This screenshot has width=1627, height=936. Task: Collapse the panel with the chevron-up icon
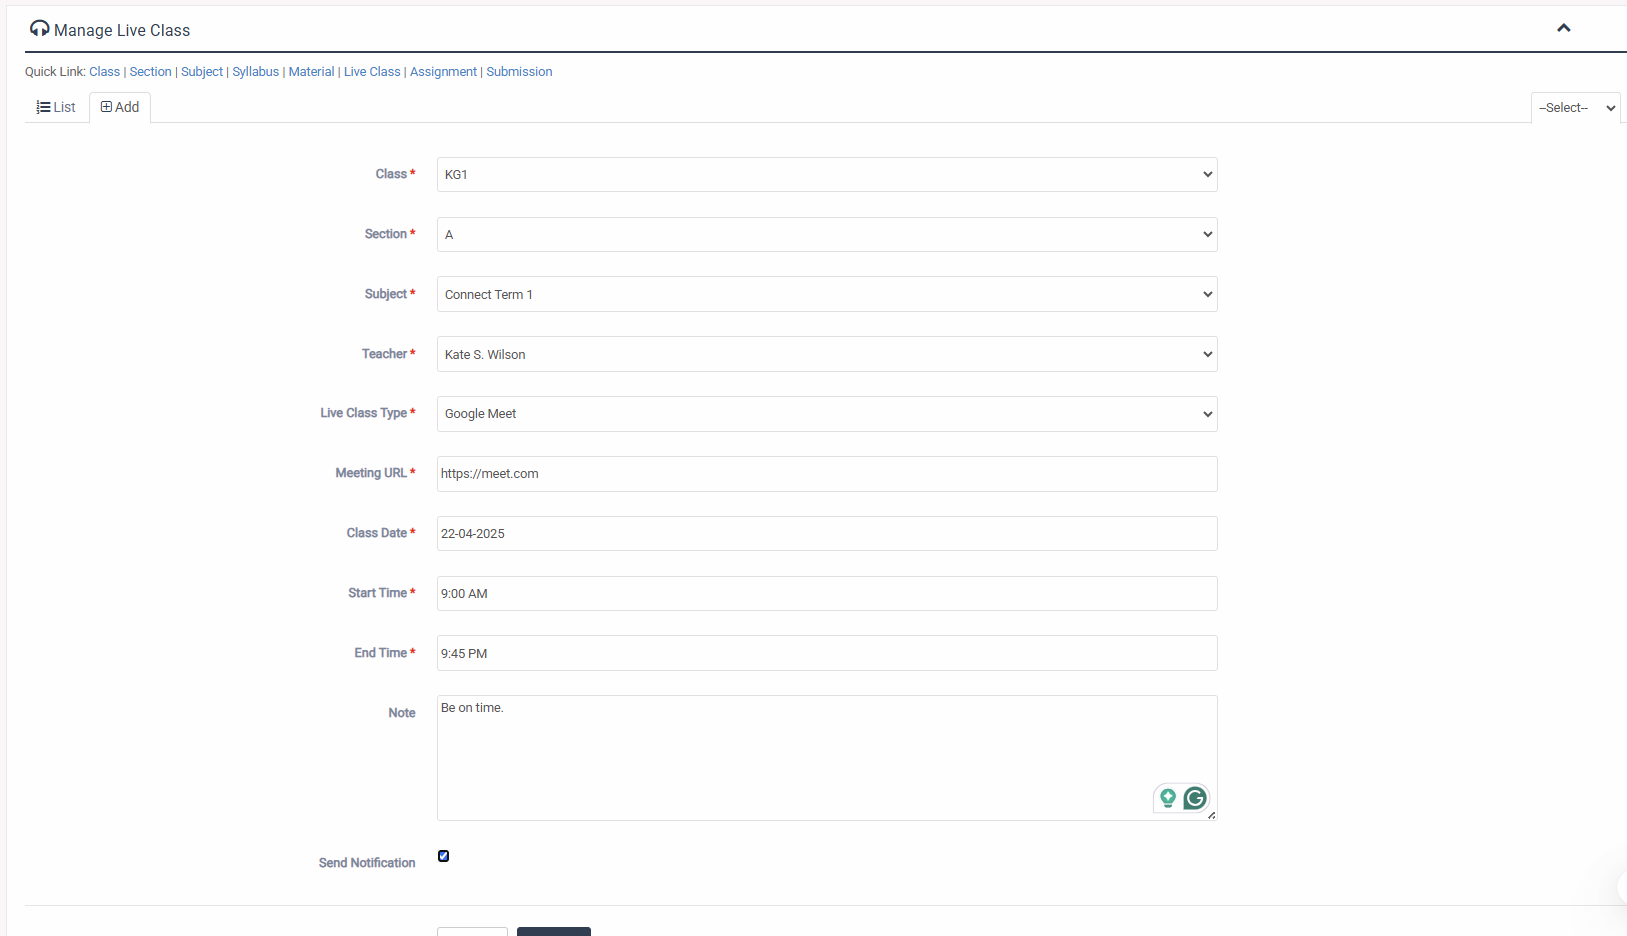(x=1563, y=28)
